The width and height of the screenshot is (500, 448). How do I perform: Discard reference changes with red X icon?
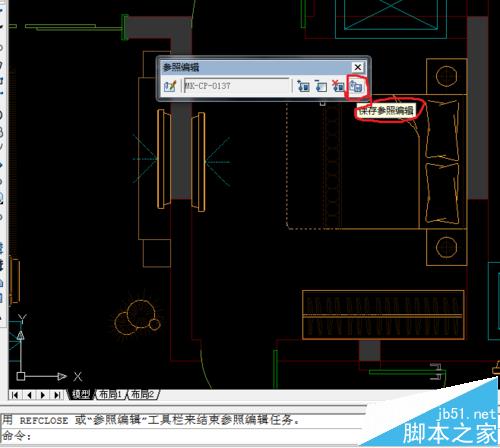(338, 86)
